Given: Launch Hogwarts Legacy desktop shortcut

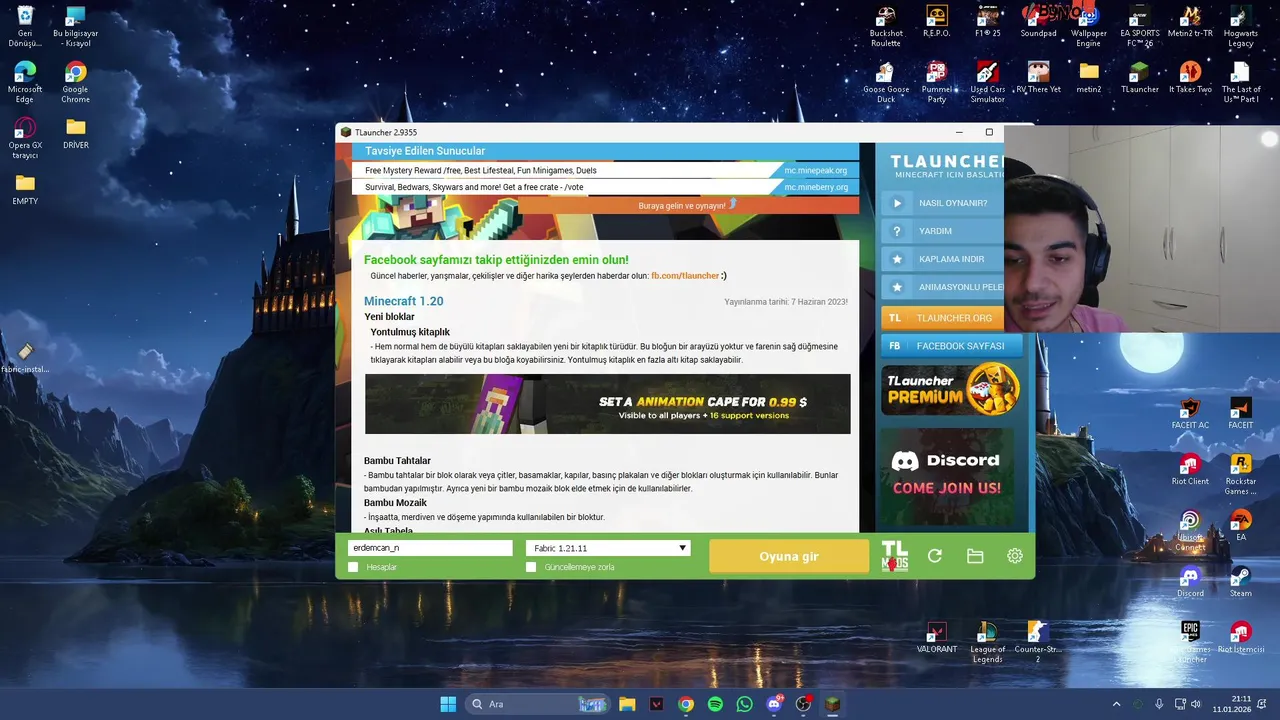Looking at the screenshot, I should pos(1241,26).
